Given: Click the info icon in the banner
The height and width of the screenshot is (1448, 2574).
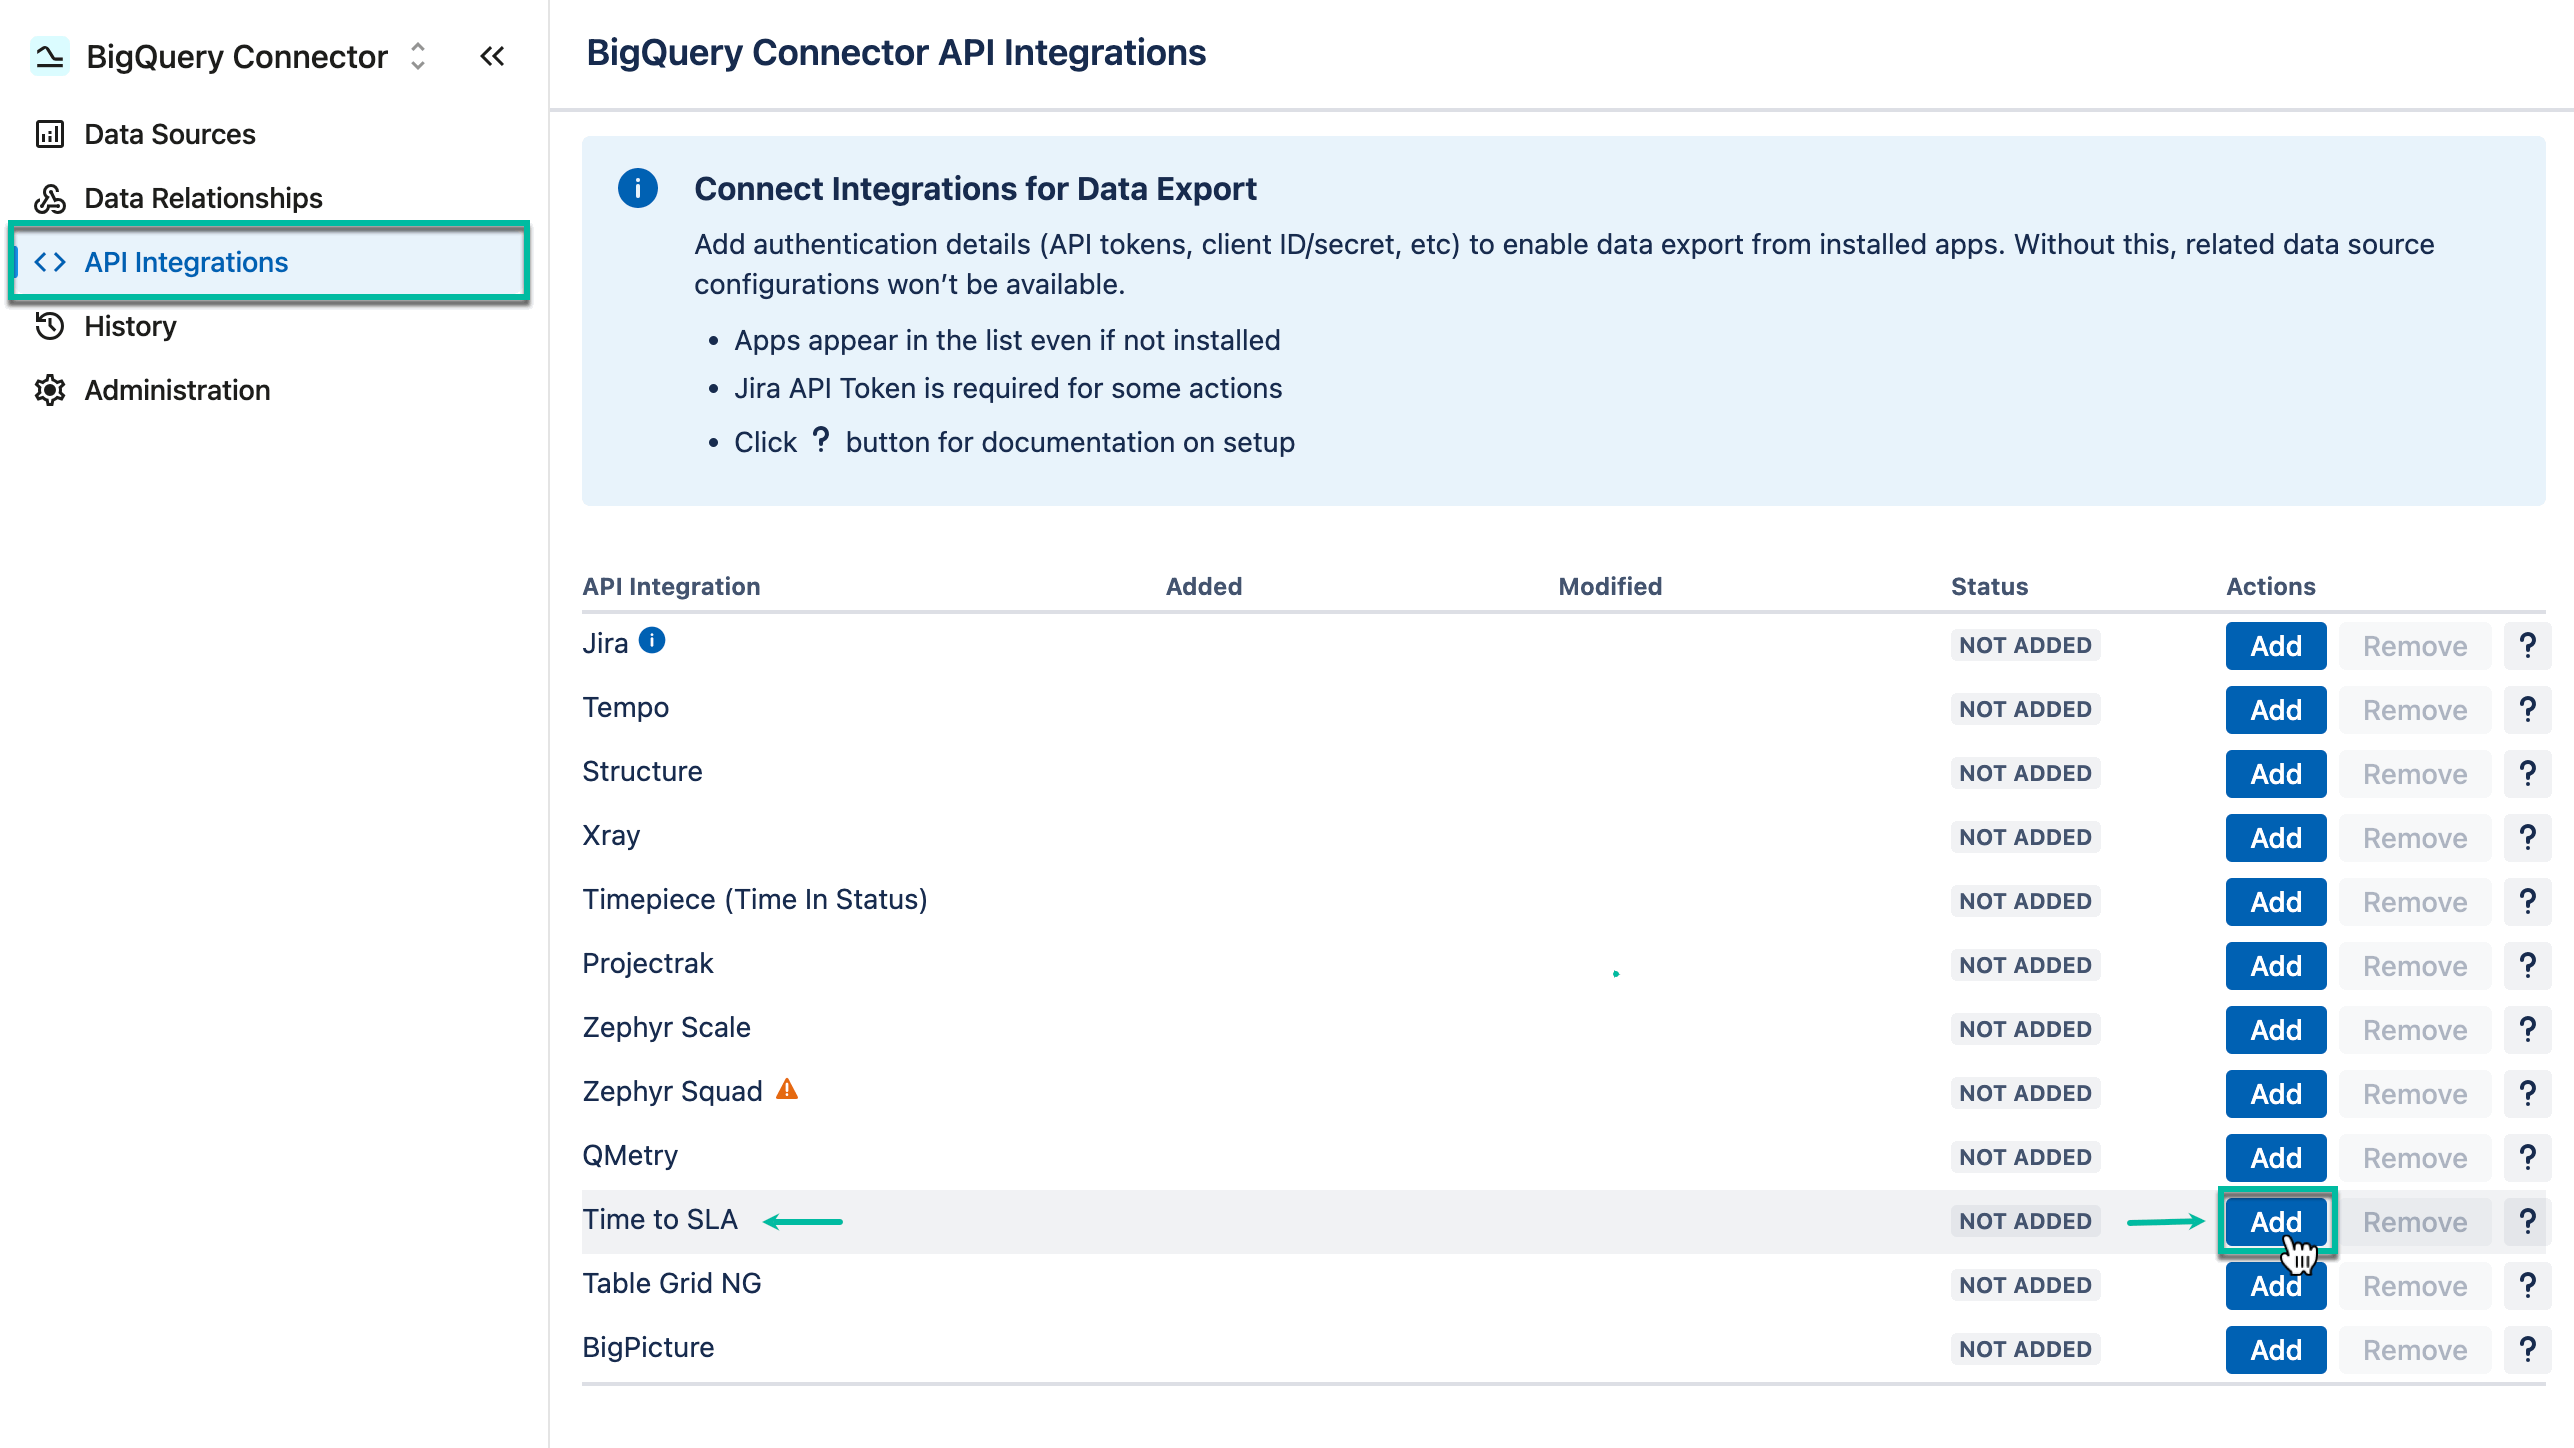Looking at the screenshot, I should tap(637, 188).
